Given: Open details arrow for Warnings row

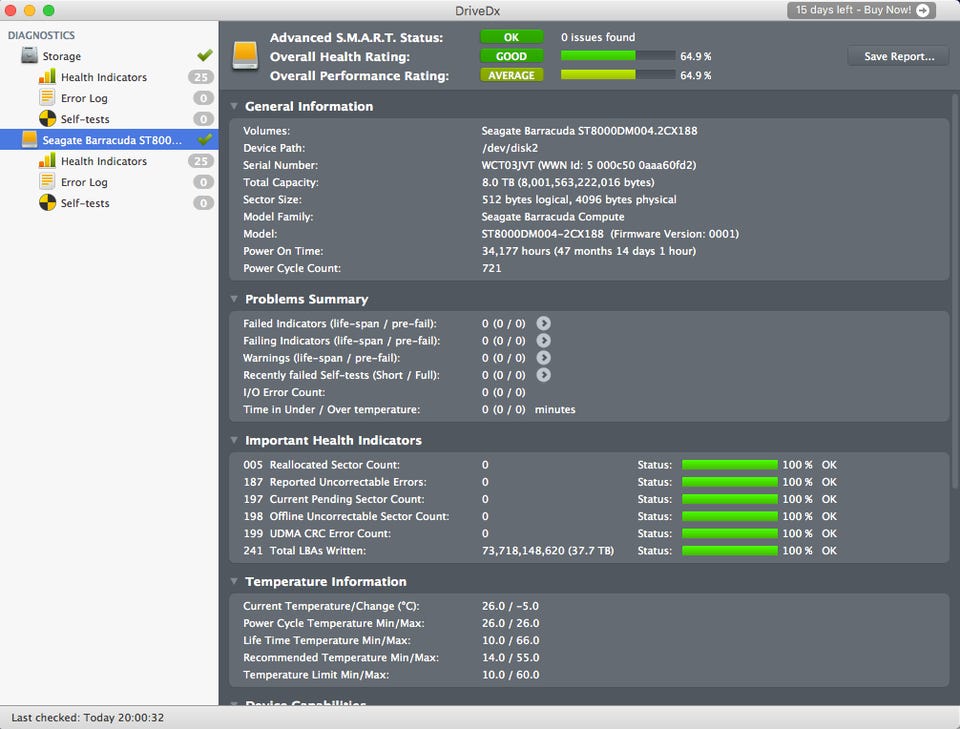Looking at the screenshot, I should pos(543,357).
